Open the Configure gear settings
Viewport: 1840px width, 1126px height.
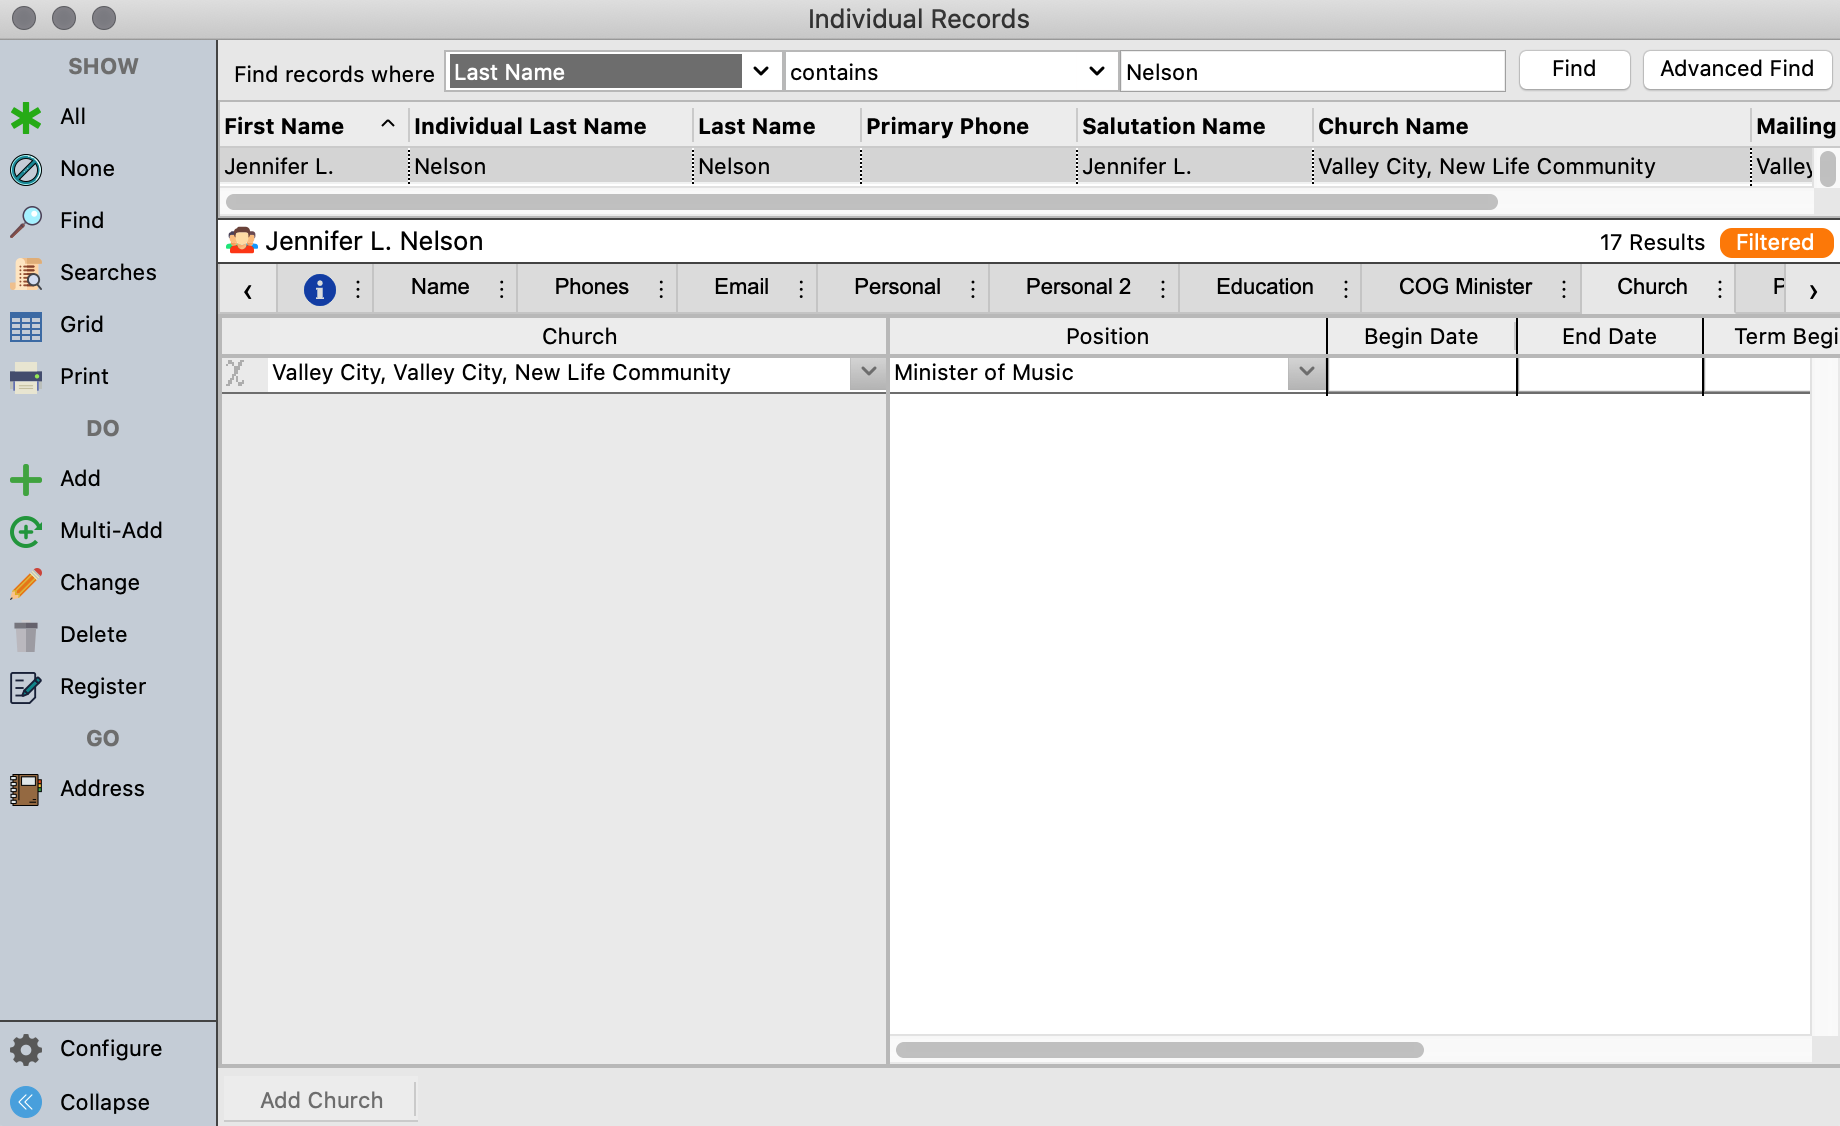click(26, 1049)
